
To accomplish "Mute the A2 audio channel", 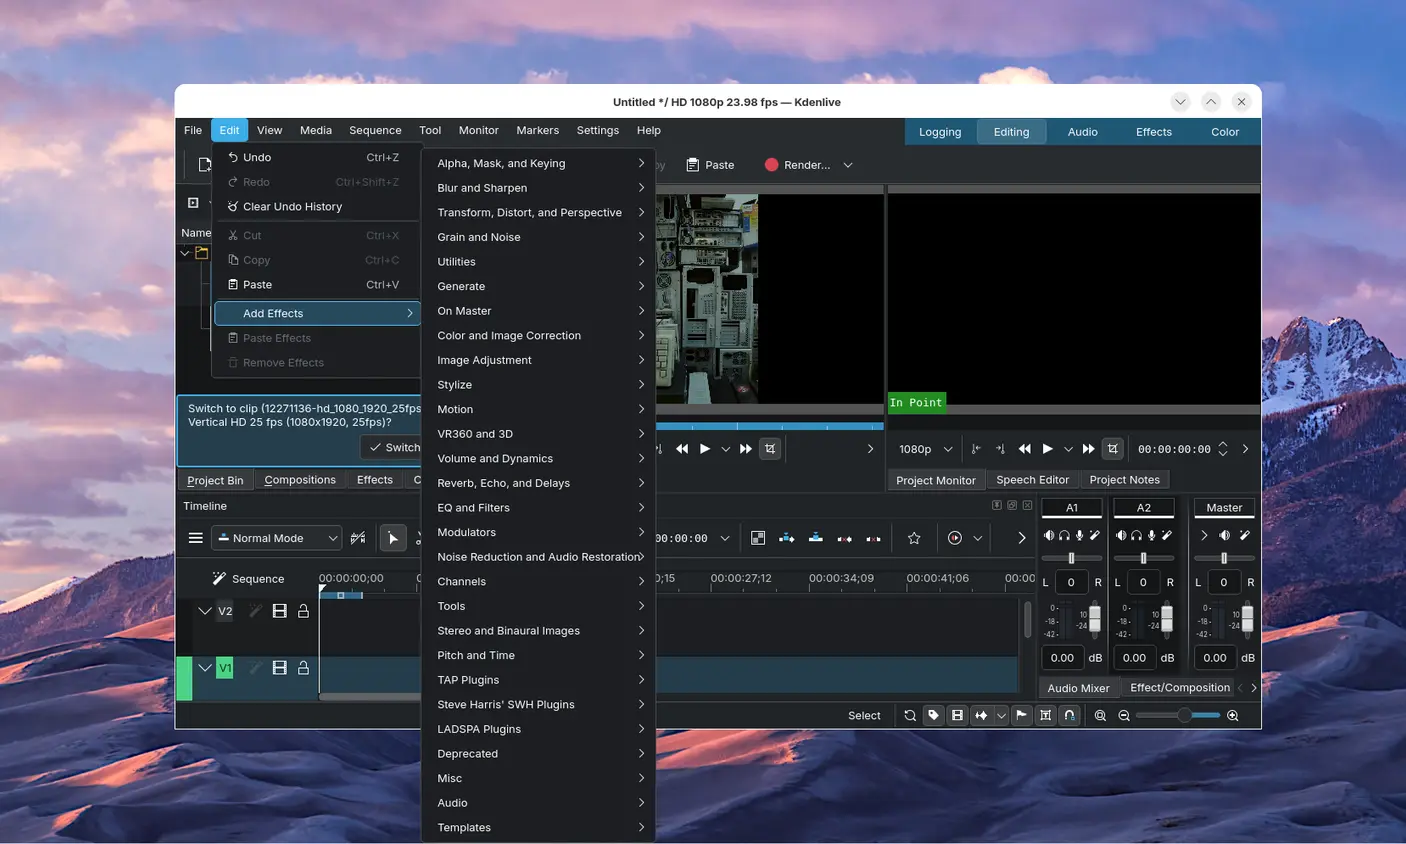I will pos(1121,536).
